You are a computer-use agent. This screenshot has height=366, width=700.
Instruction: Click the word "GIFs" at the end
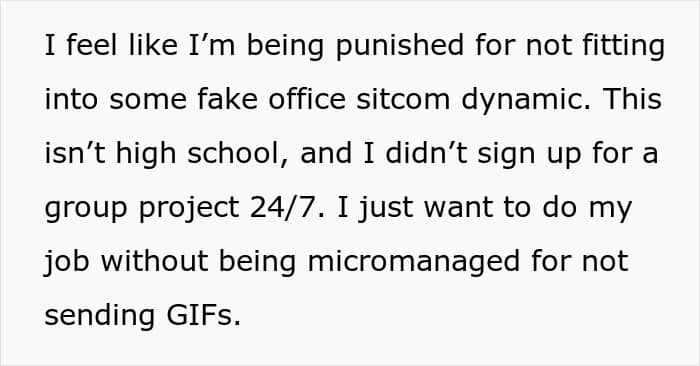point(203,315)
